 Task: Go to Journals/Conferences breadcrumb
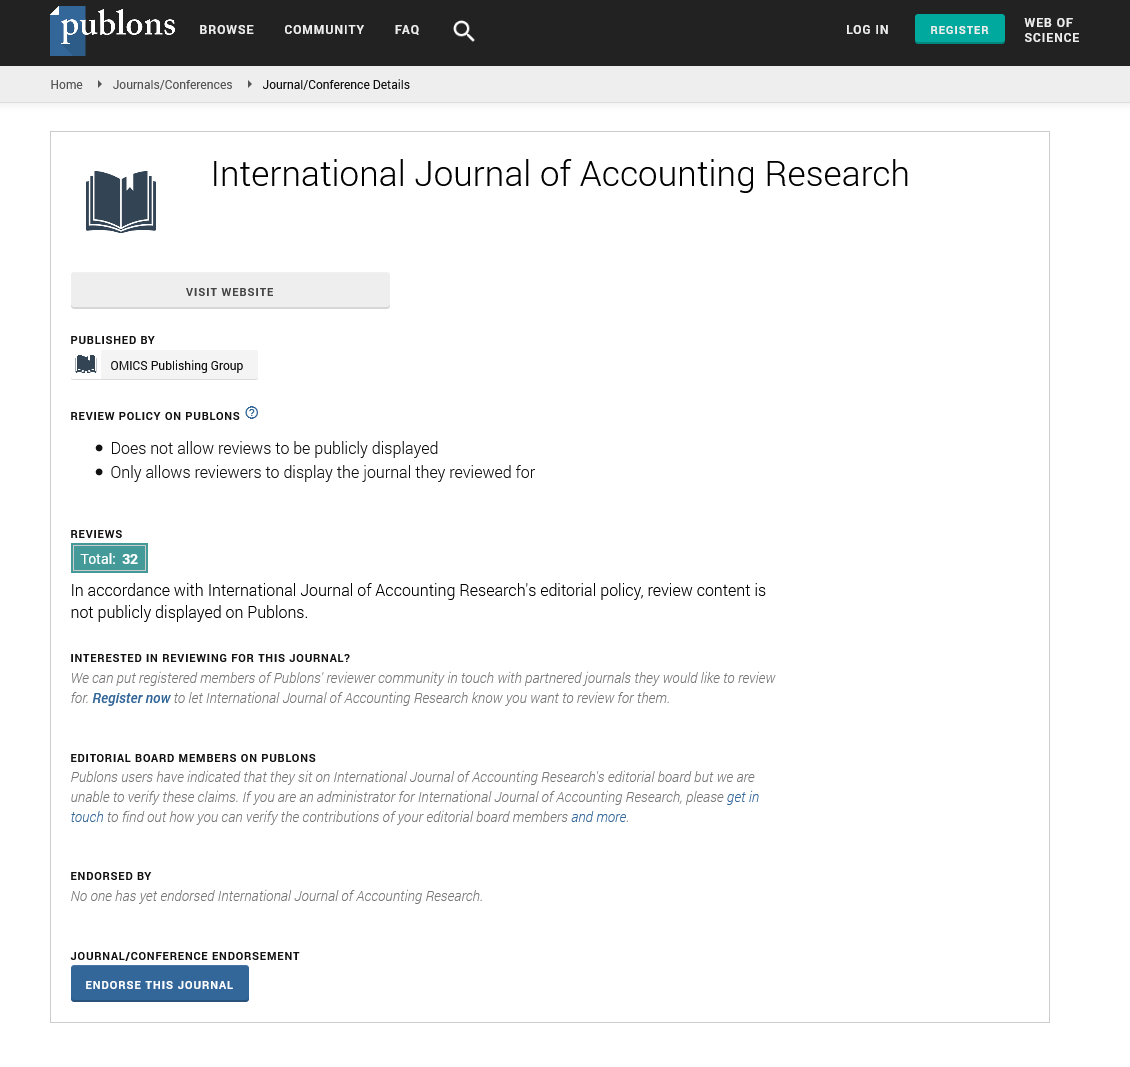[172, 84]
